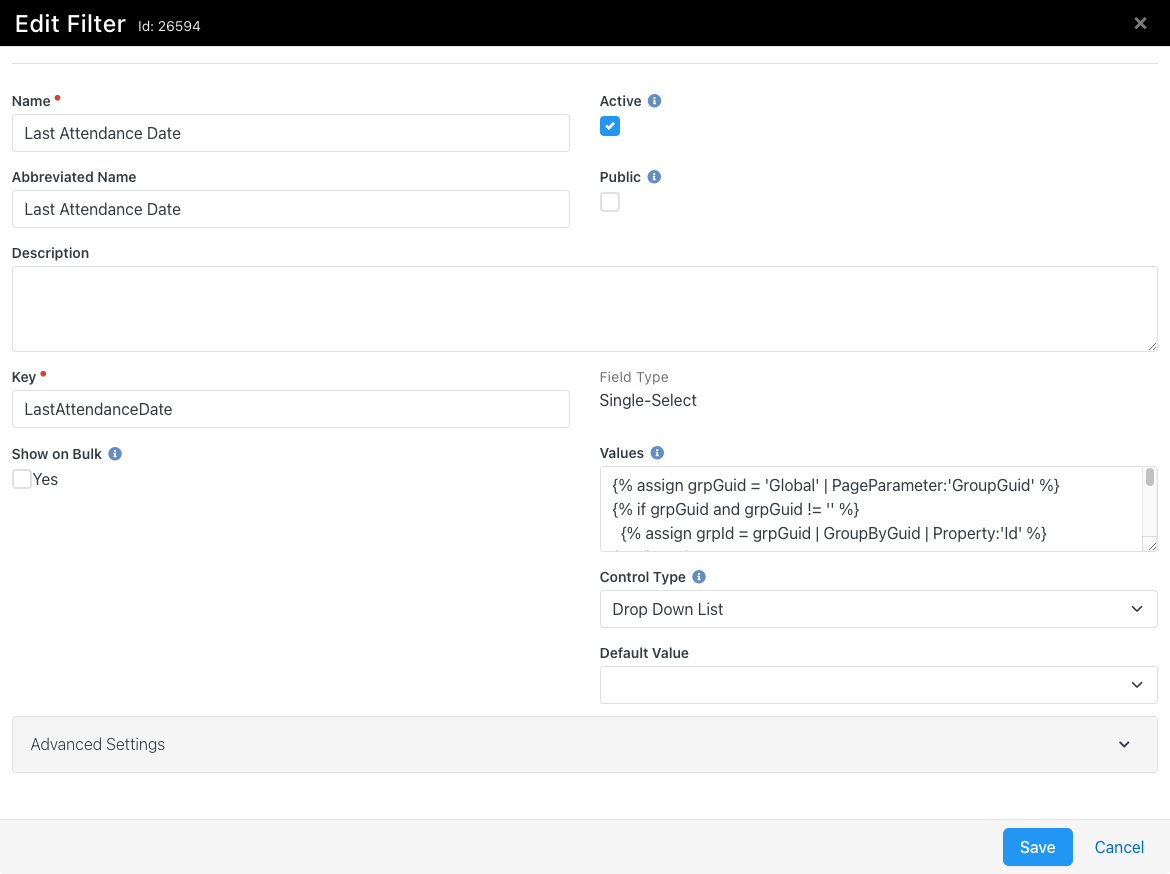Click the Edit Filter title
Image resolution: width=1170 pixels, height=874 pixels.
[70, 24]
